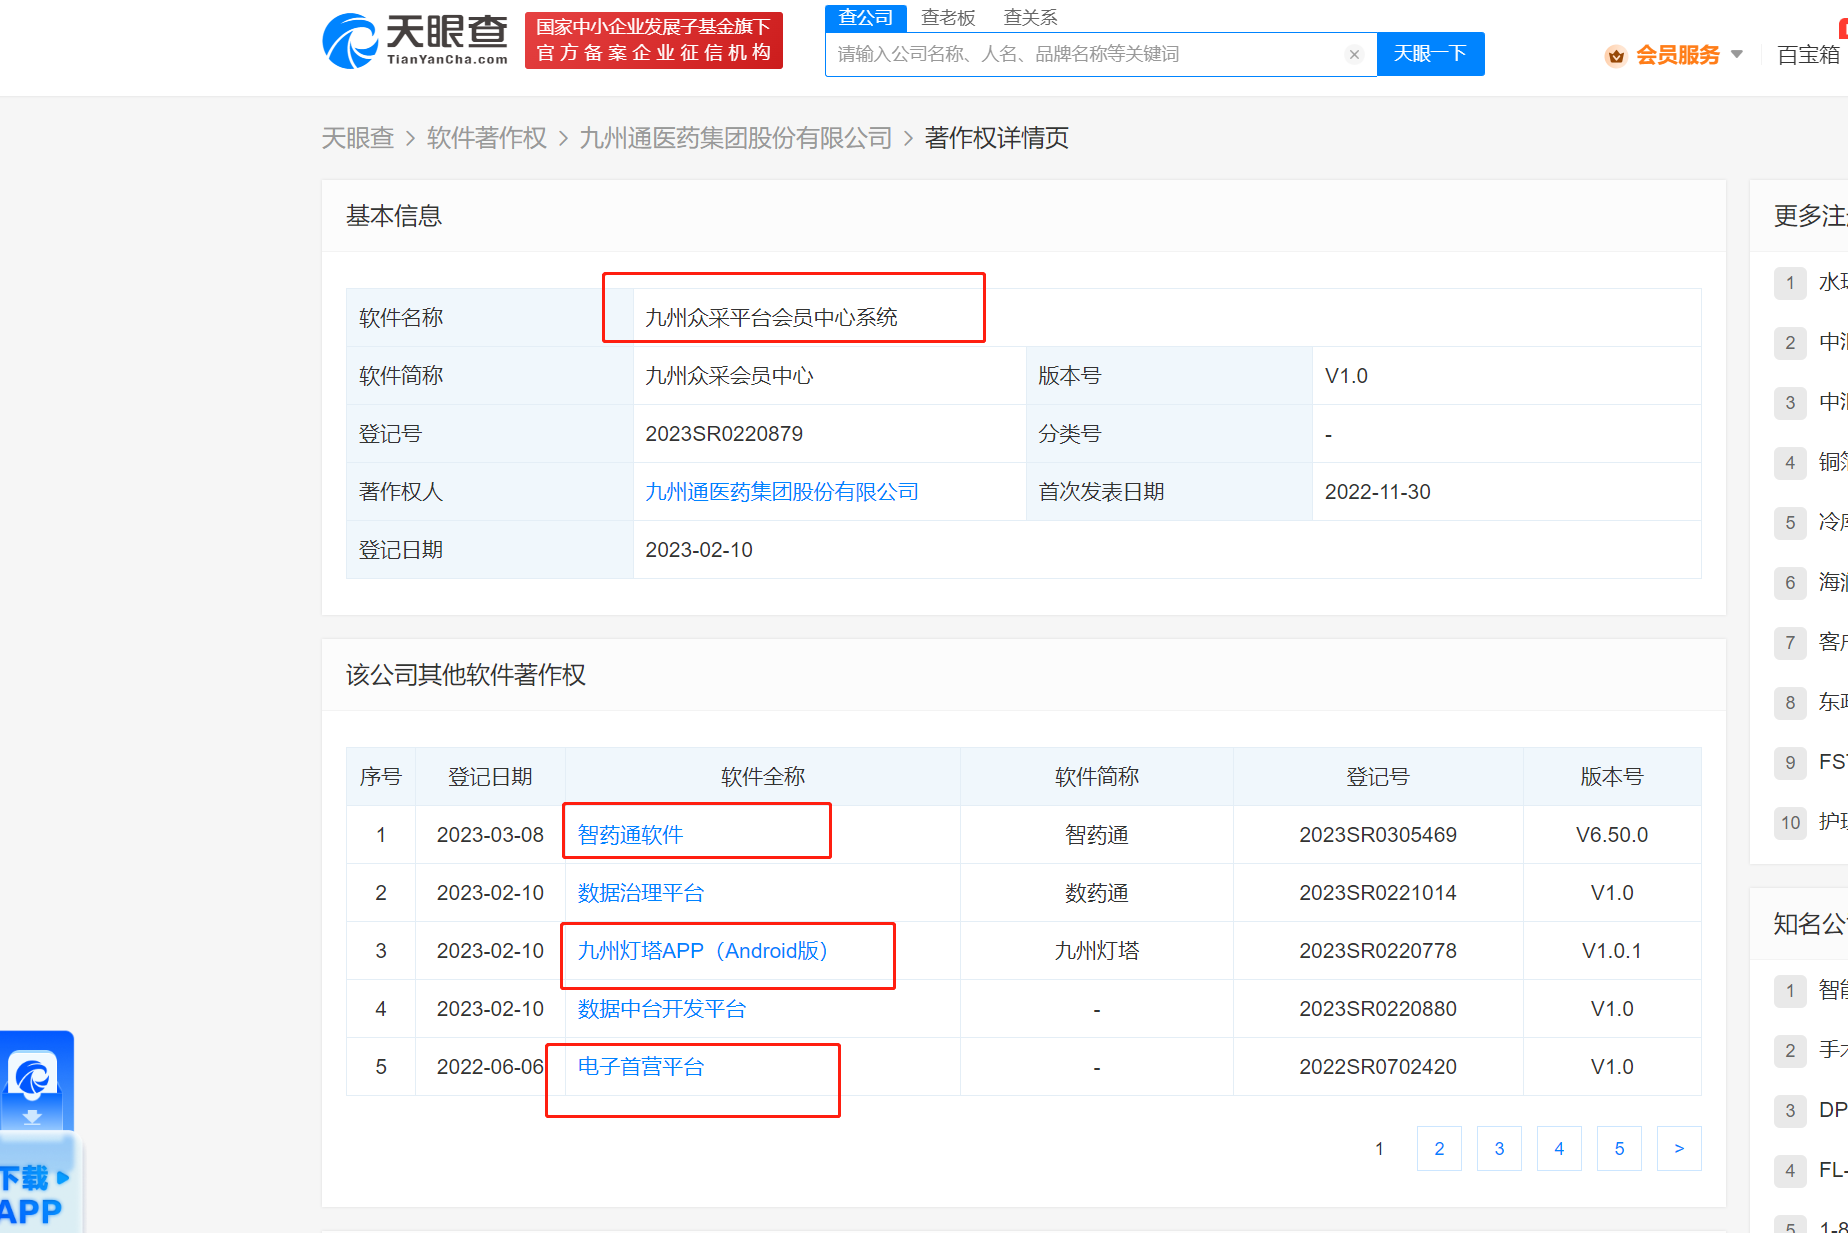The image size is (1848, 1233).
Task: Open the 电子首营平台 copyright entry
Action: coord(641,1067)
